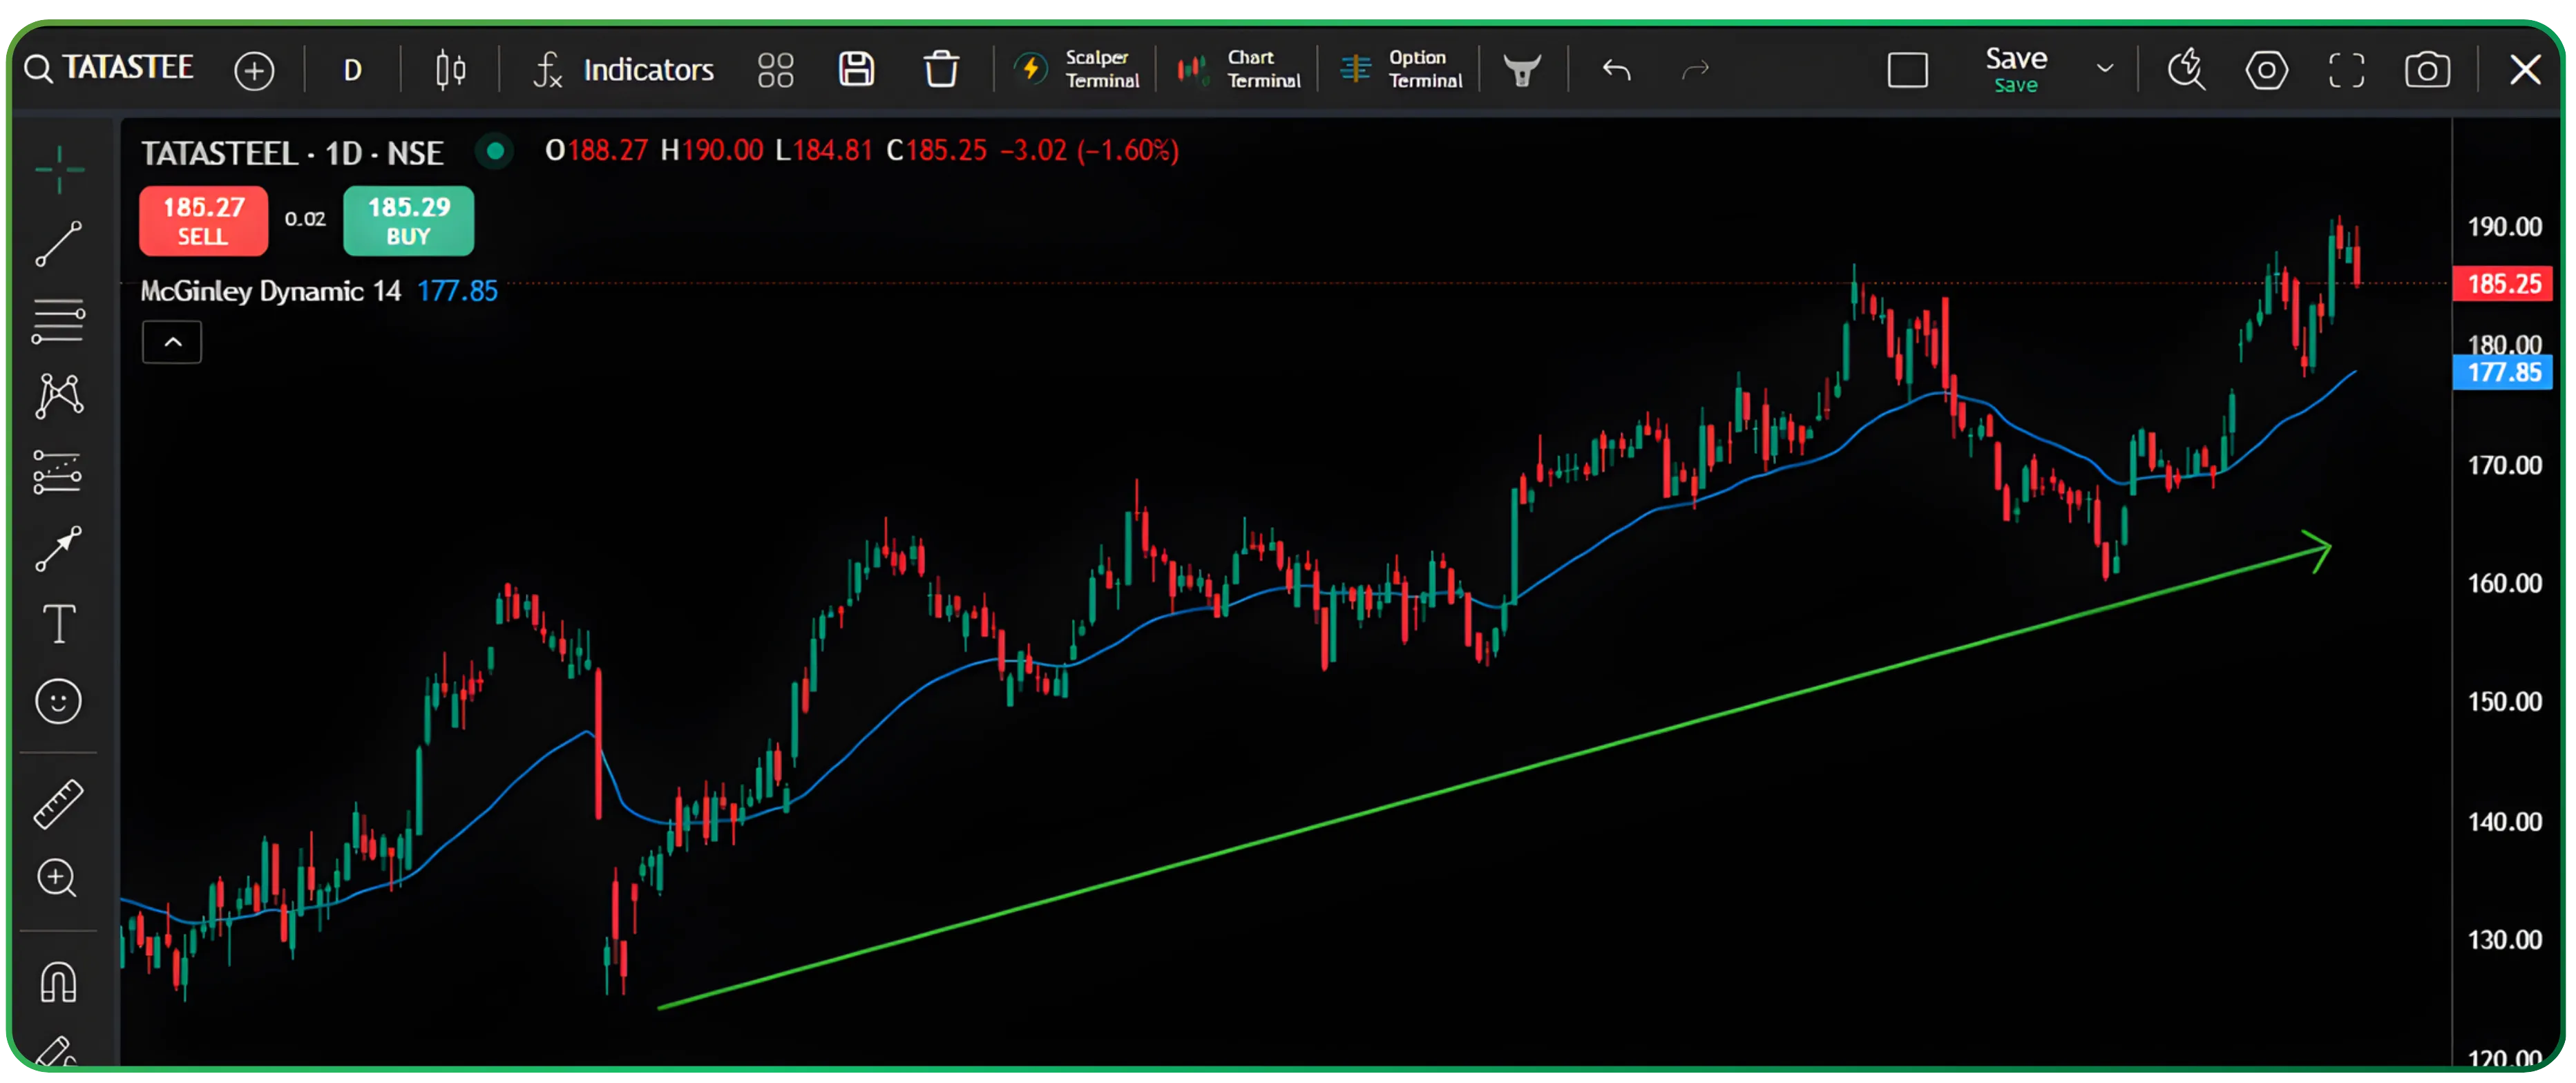Image resolution: width=2576 pixels, height=1083 pixels.
Task: Open the Option Terminal
Action: (x=1400, y=70)
